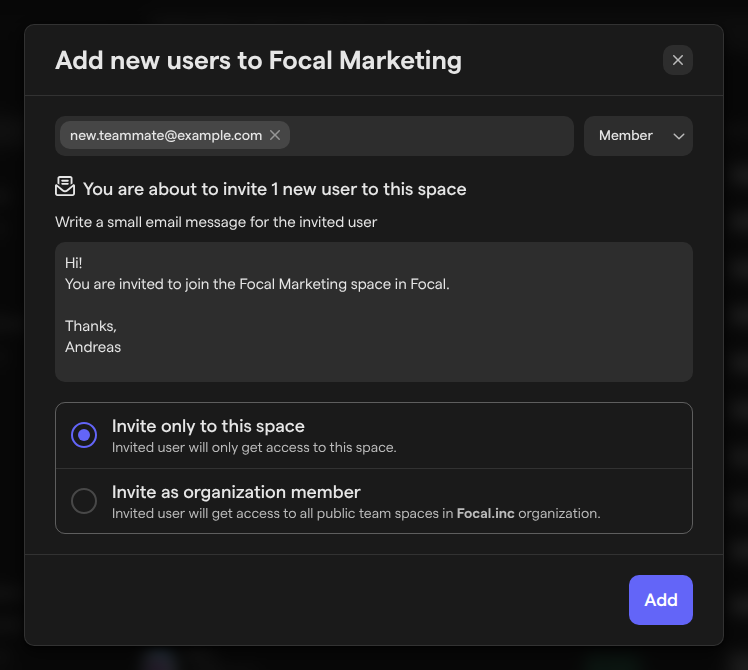The height and width of the screenshot is (670, 748).
Task: Open the Member role dropdown
Action: tap(638, 136)
